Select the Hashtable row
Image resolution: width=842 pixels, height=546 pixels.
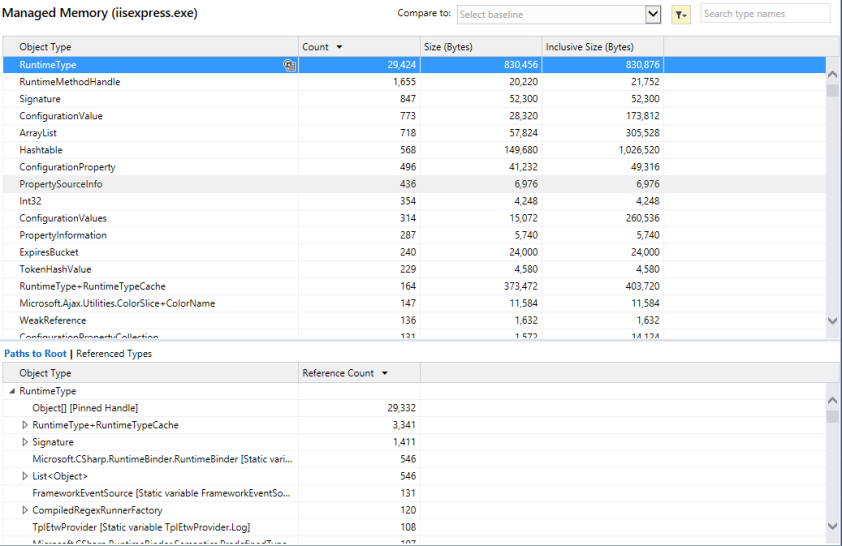coord(414,150)
